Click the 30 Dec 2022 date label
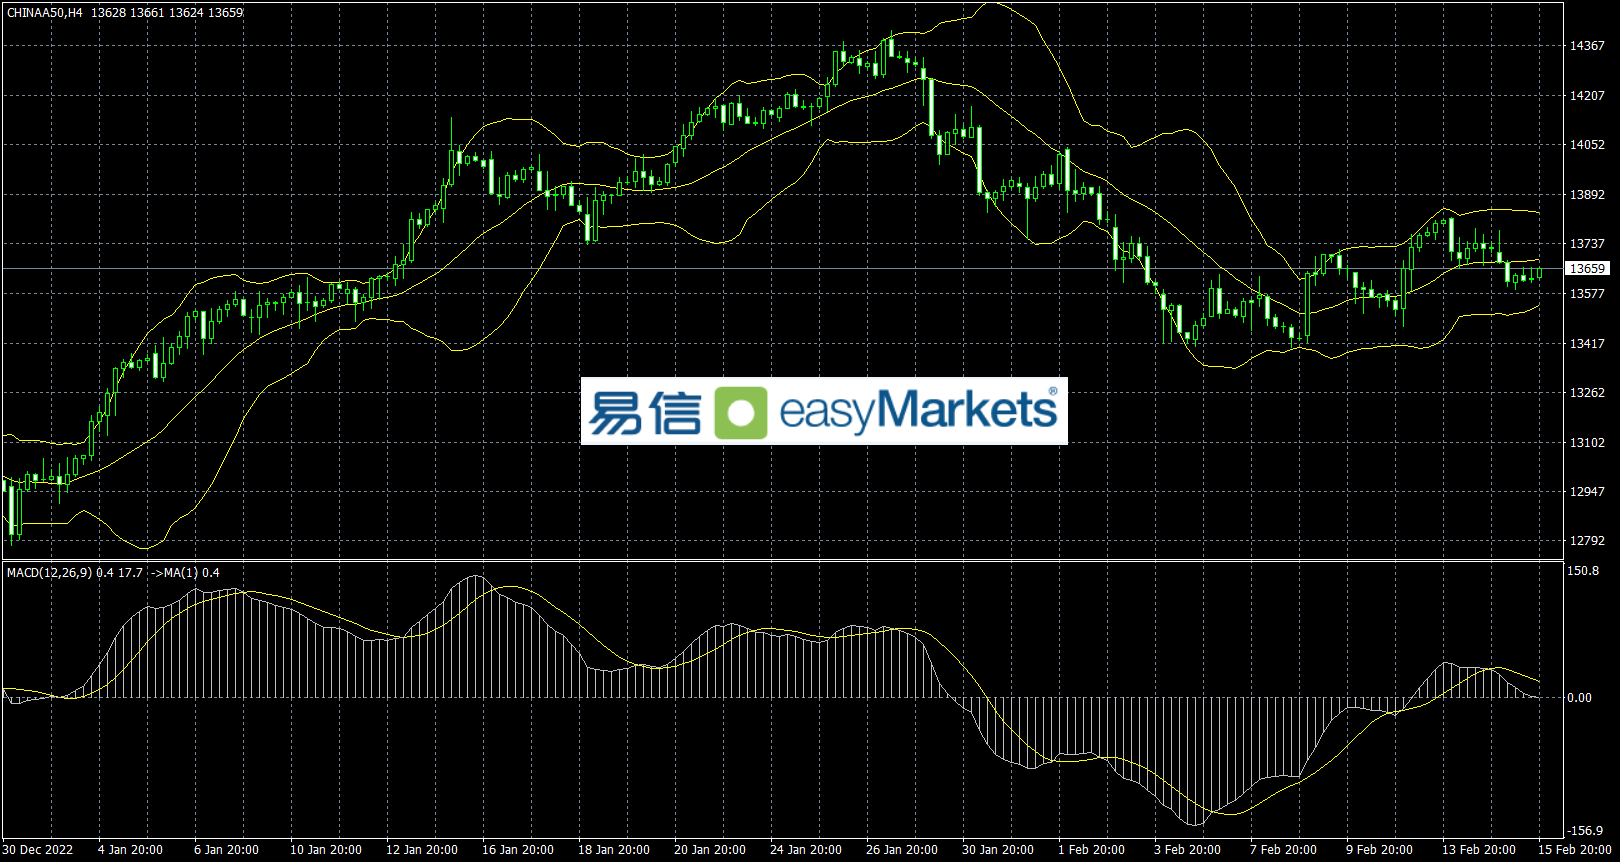1620x862 pixels. click(38, 850)
